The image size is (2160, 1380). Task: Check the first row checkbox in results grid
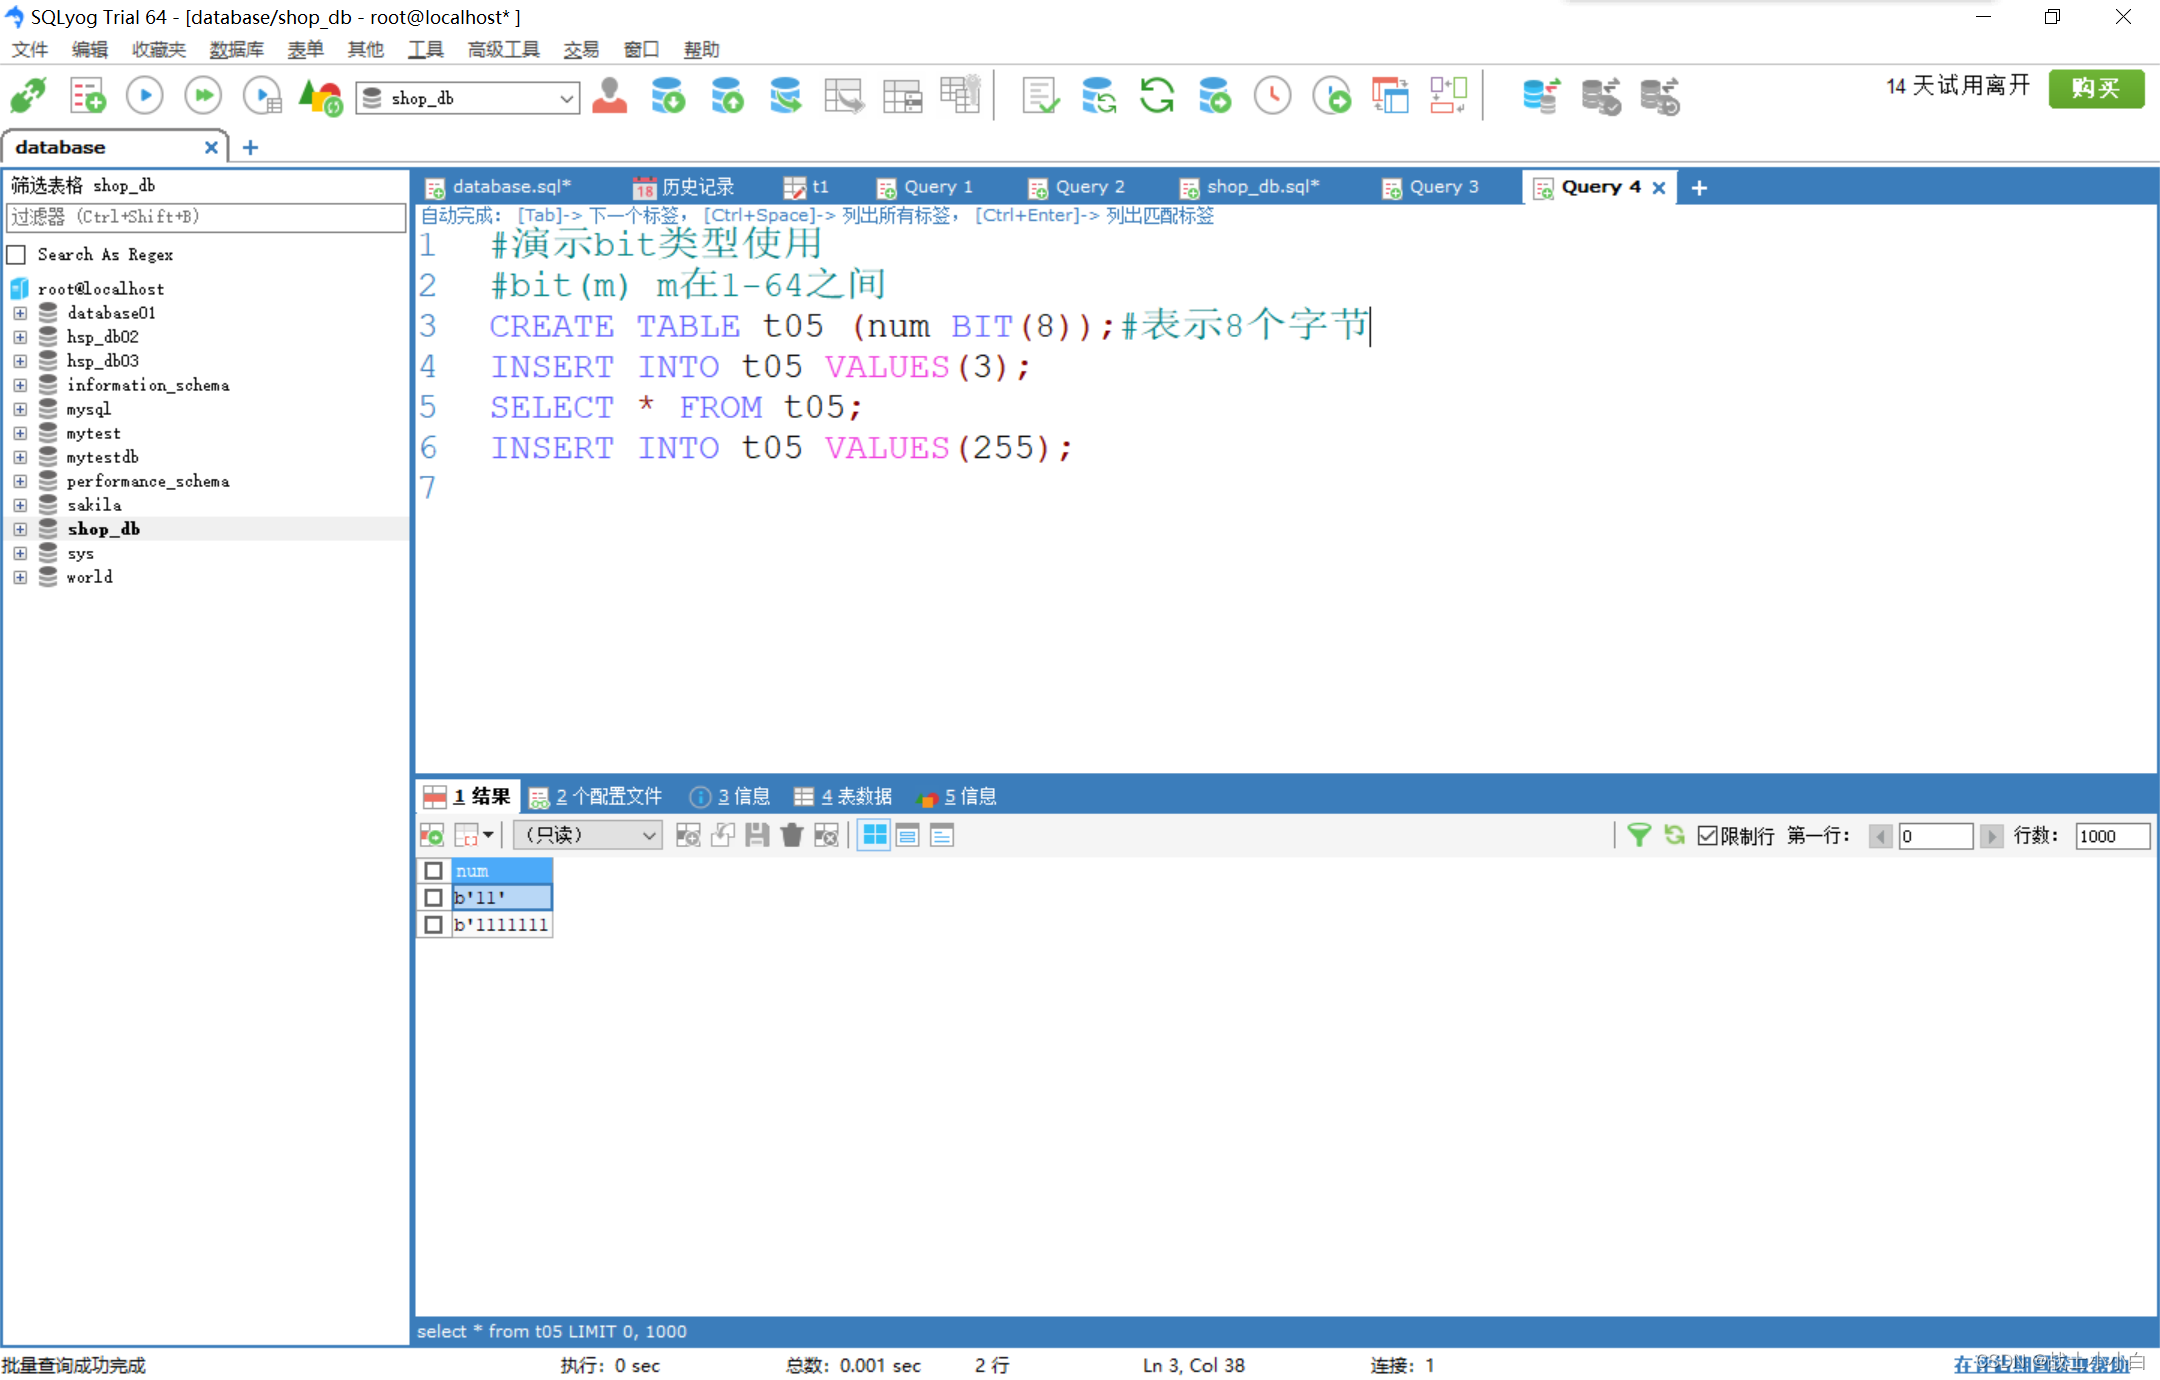click(435, 897)
